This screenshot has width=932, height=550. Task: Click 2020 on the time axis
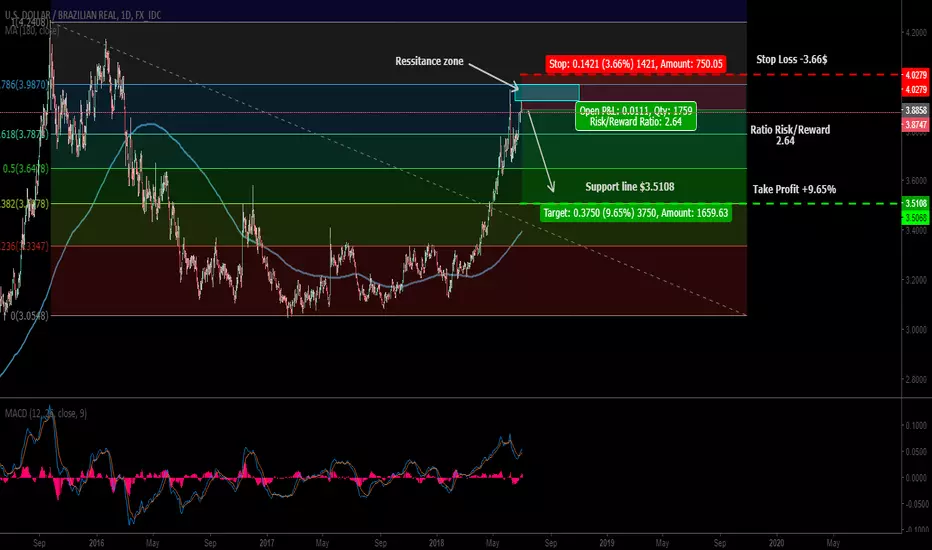coord(776,543)
